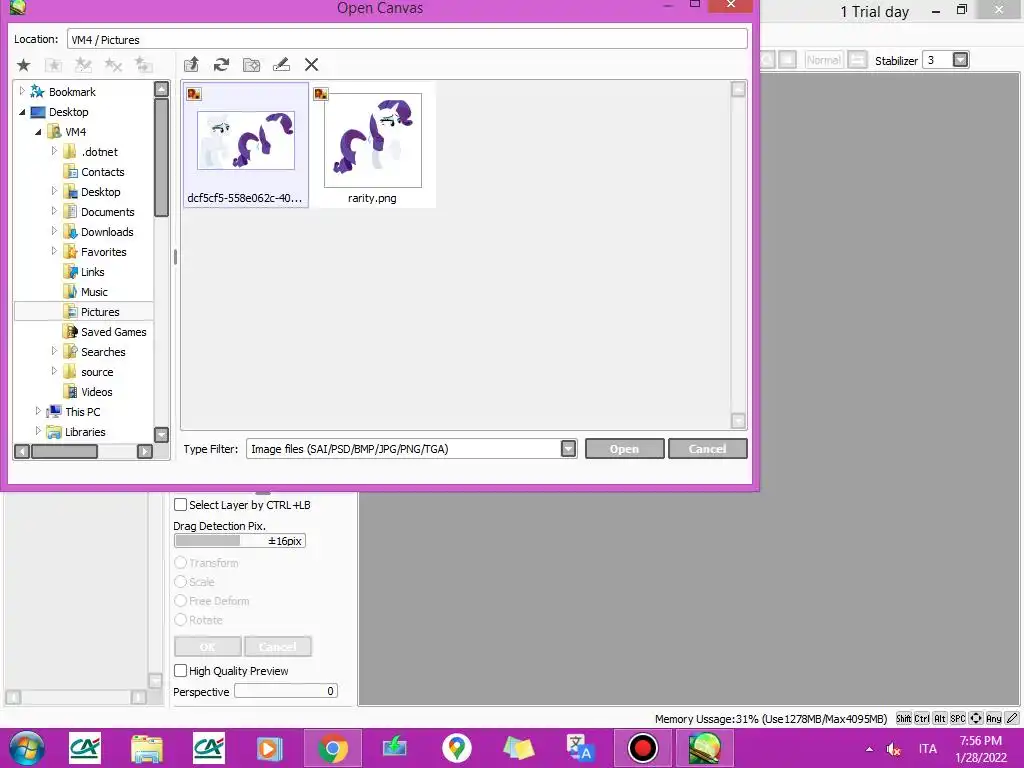This screenshot has width=1024, height=768.
Task: Click the media player taskbar icon
Action: coord(270,748)
